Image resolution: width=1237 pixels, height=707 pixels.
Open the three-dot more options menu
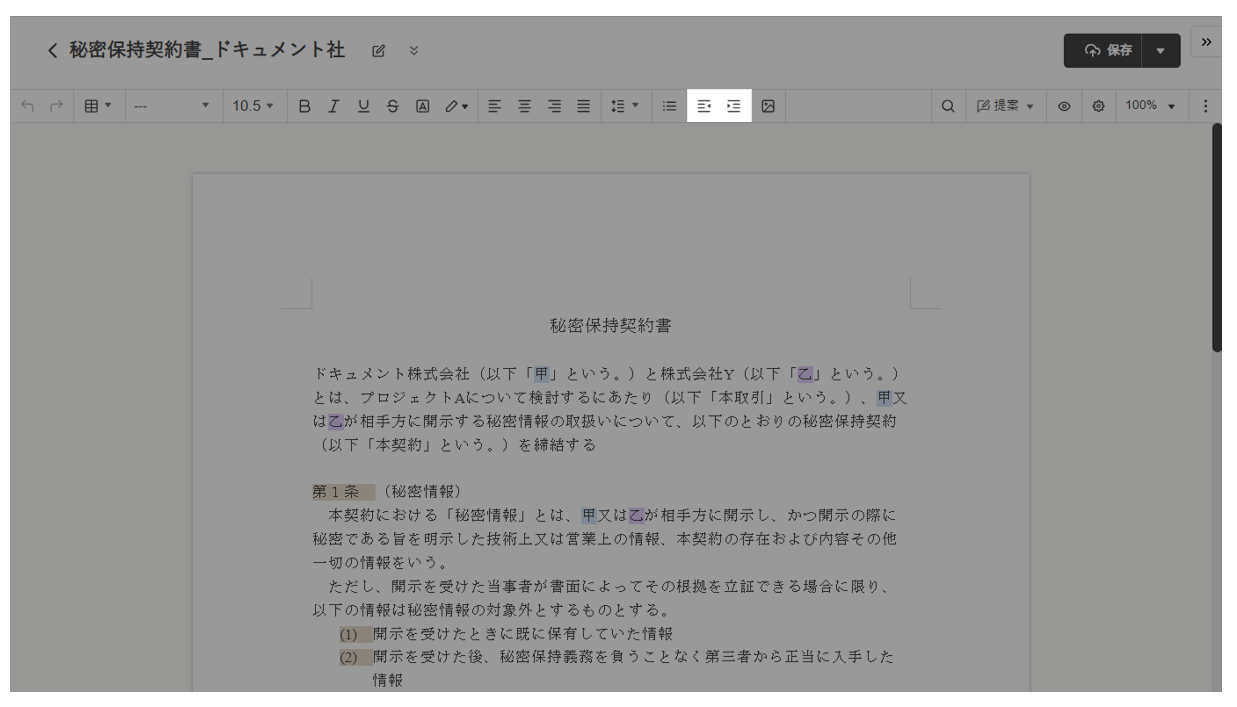click(x=1205, y=105)
